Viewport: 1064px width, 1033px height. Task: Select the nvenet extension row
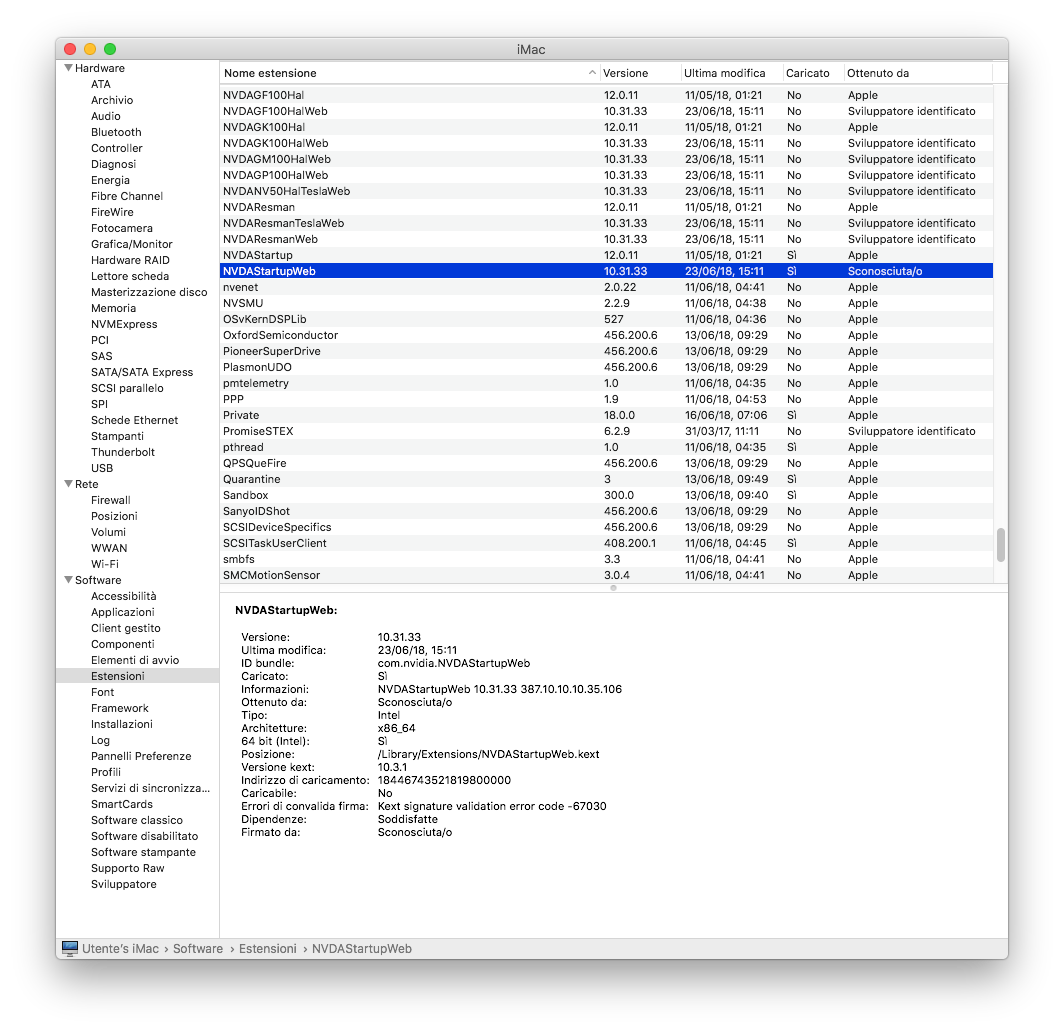point(607,287)
